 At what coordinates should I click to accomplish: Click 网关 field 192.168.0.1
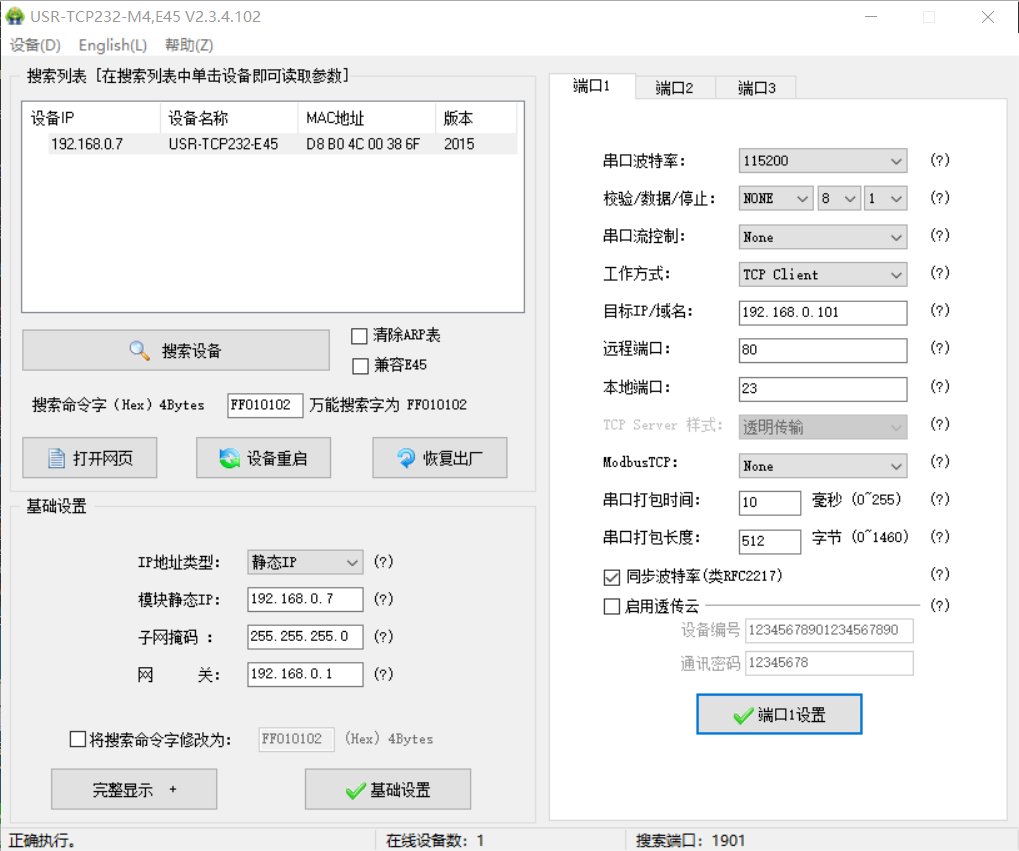coord(305,674)
